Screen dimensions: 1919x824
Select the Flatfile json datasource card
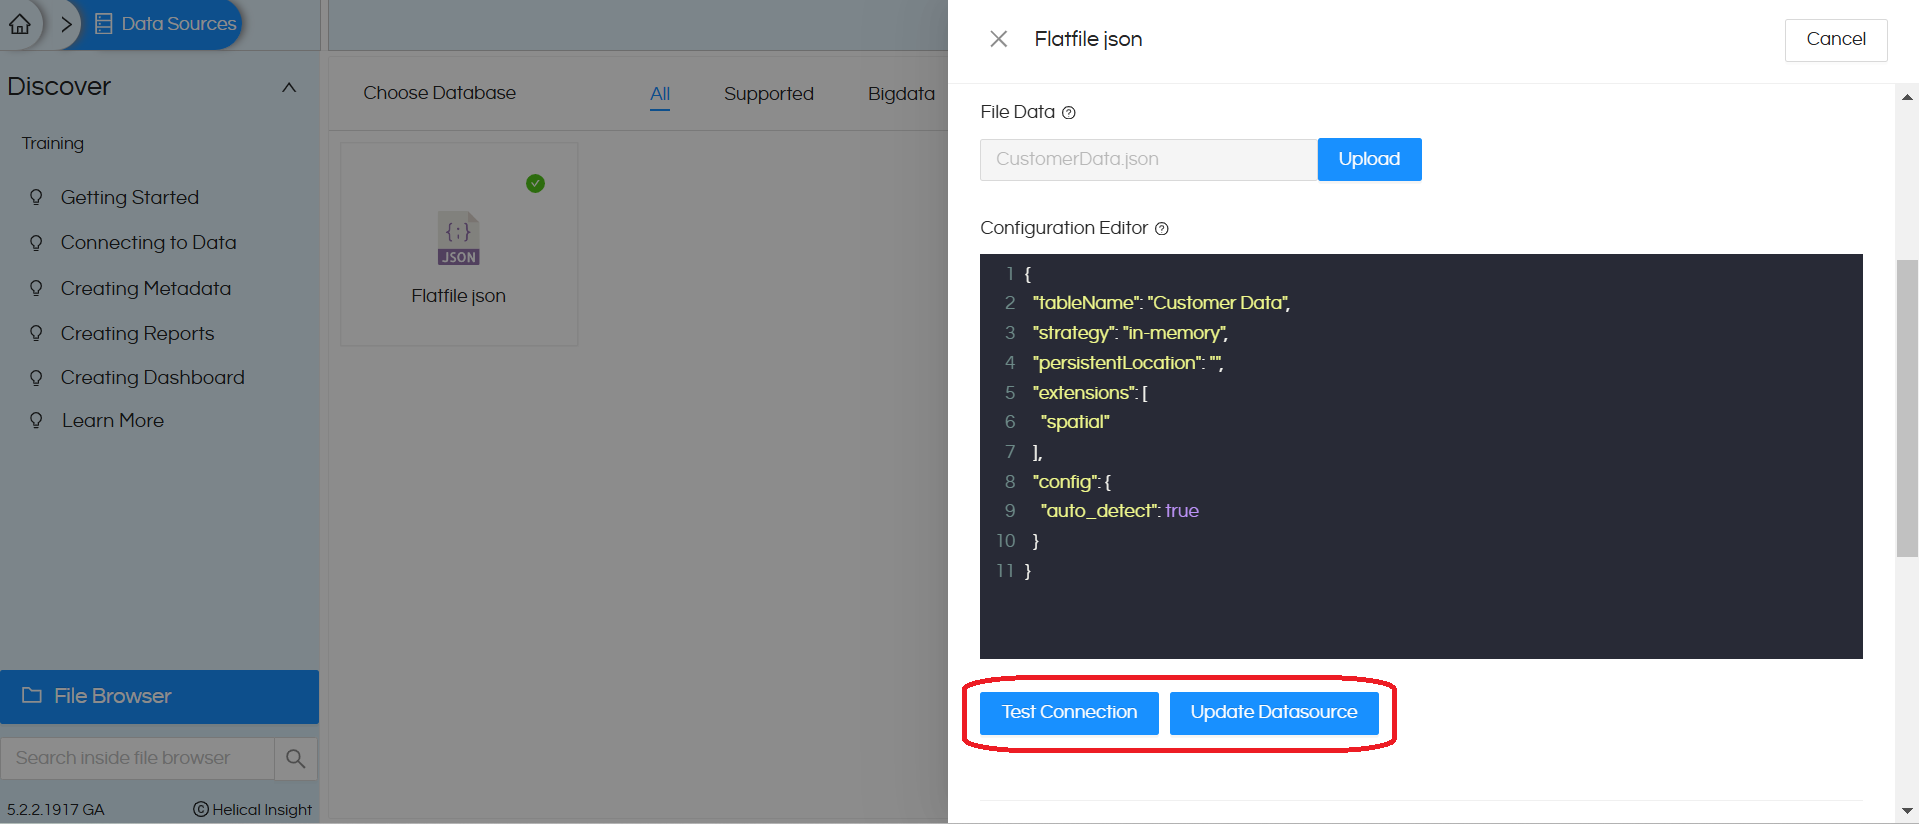(x=459, y=244)
